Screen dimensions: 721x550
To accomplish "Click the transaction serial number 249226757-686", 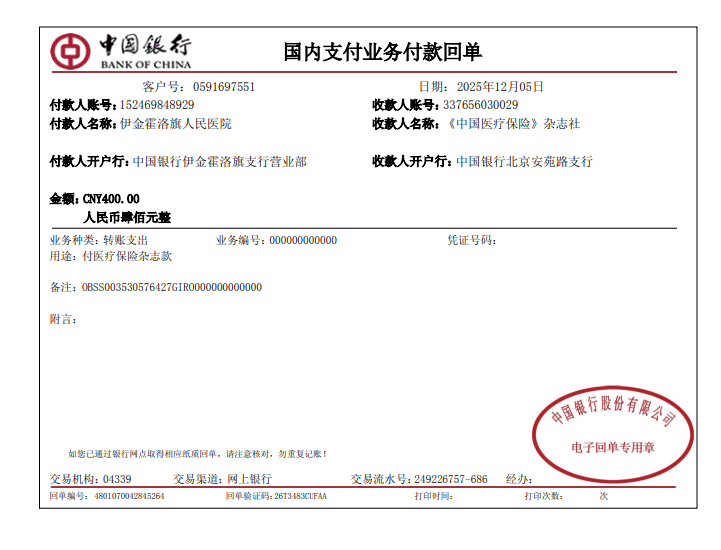I will click(x=450, y=479).
